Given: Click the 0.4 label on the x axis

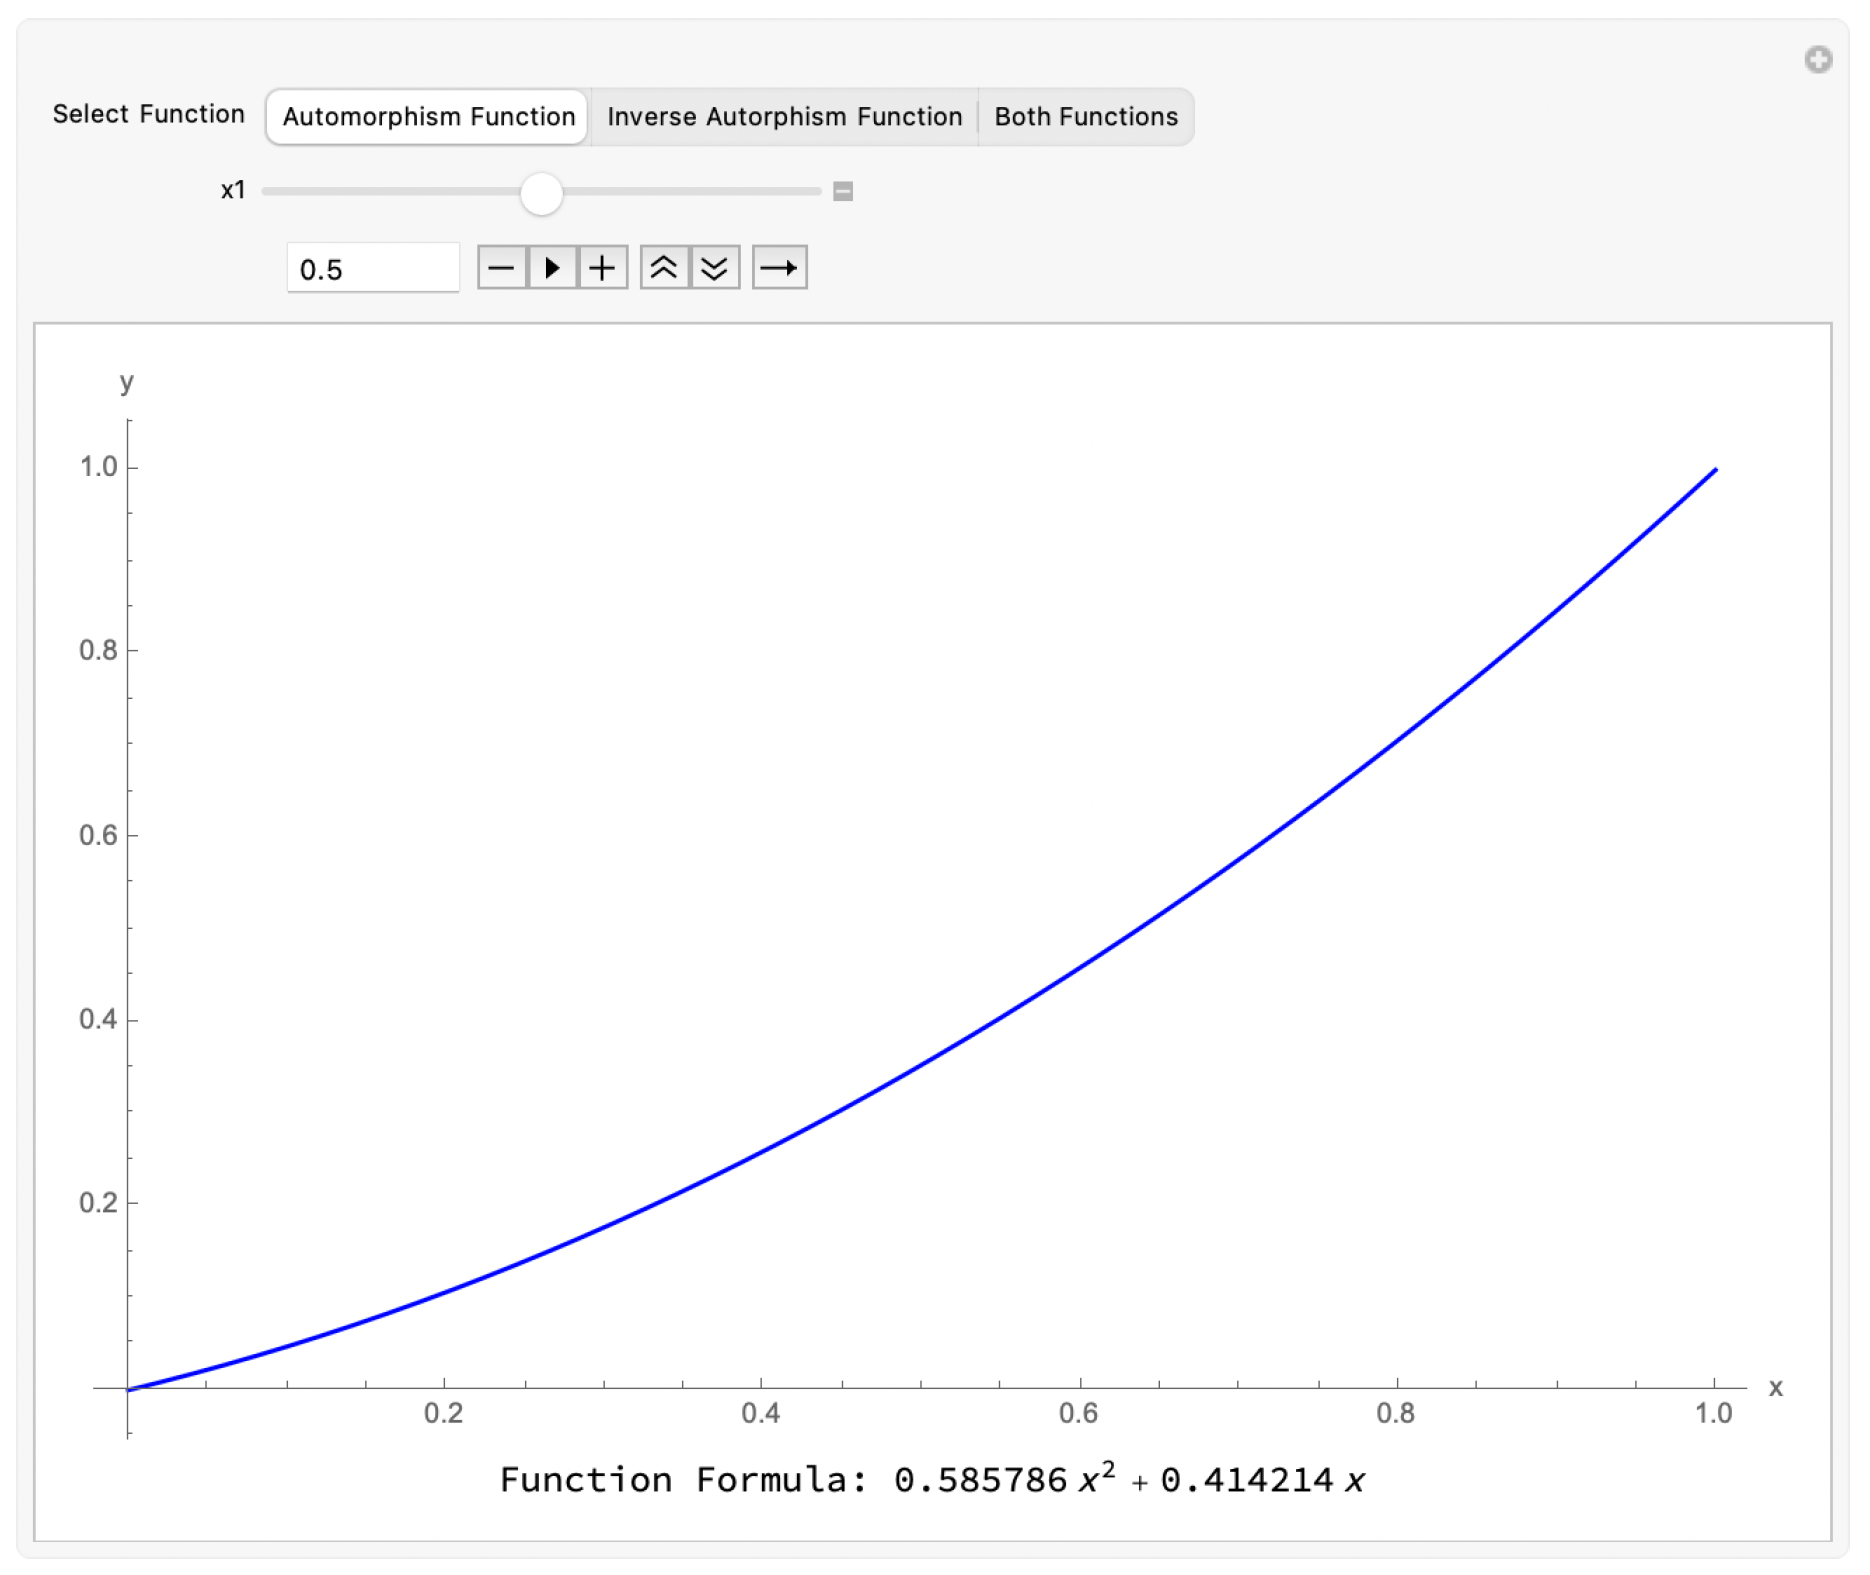Looking at the screenshot, I should point(760,1412).
